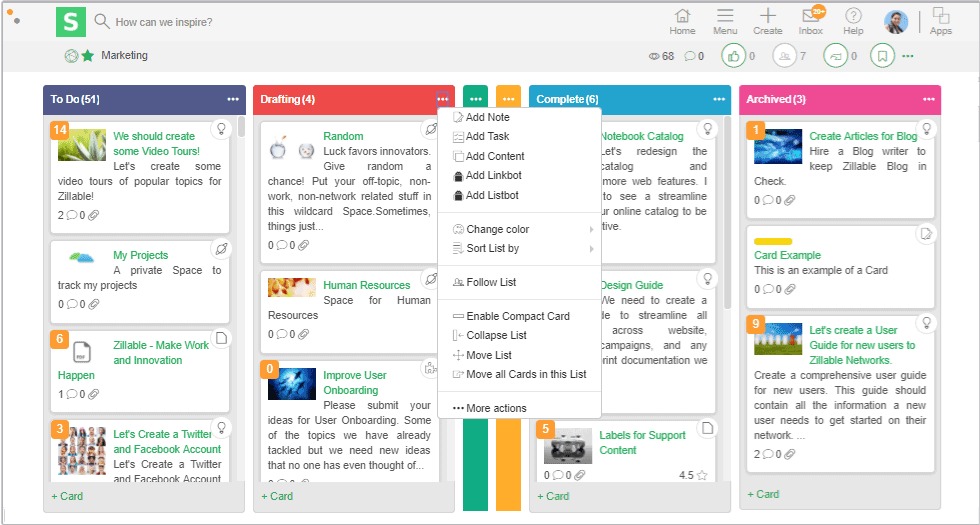Open the My Projects card title

(141, 255)
